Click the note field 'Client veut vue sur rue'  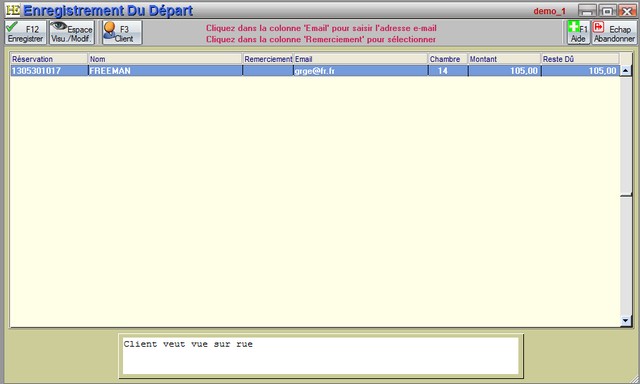pyautogui.click(x=320, y=355)
